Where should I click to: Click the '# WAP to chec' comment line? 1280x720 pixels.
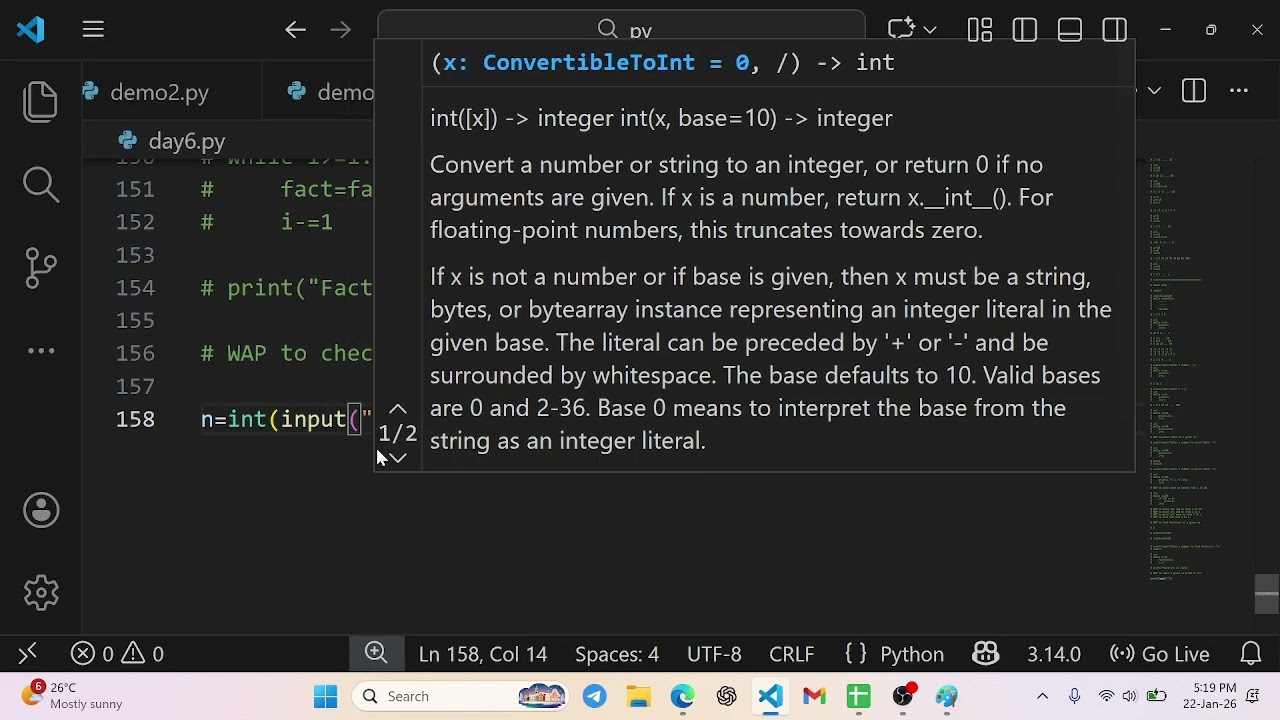click(x=287, y=353)
